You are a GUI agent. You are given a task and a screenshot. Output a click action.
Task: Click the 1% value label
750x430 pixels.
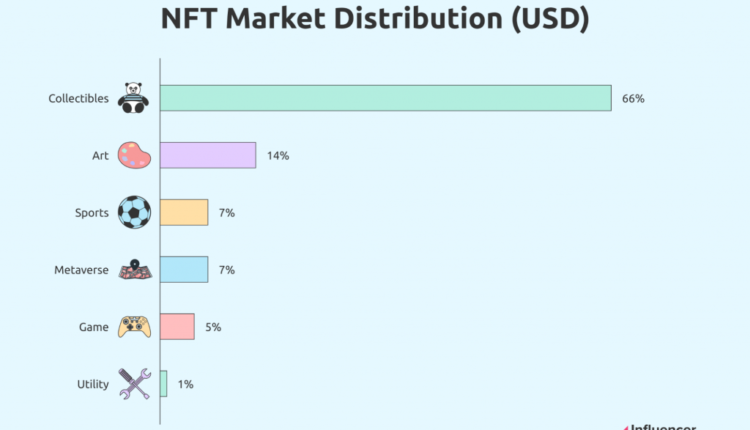tap(186, 384)
